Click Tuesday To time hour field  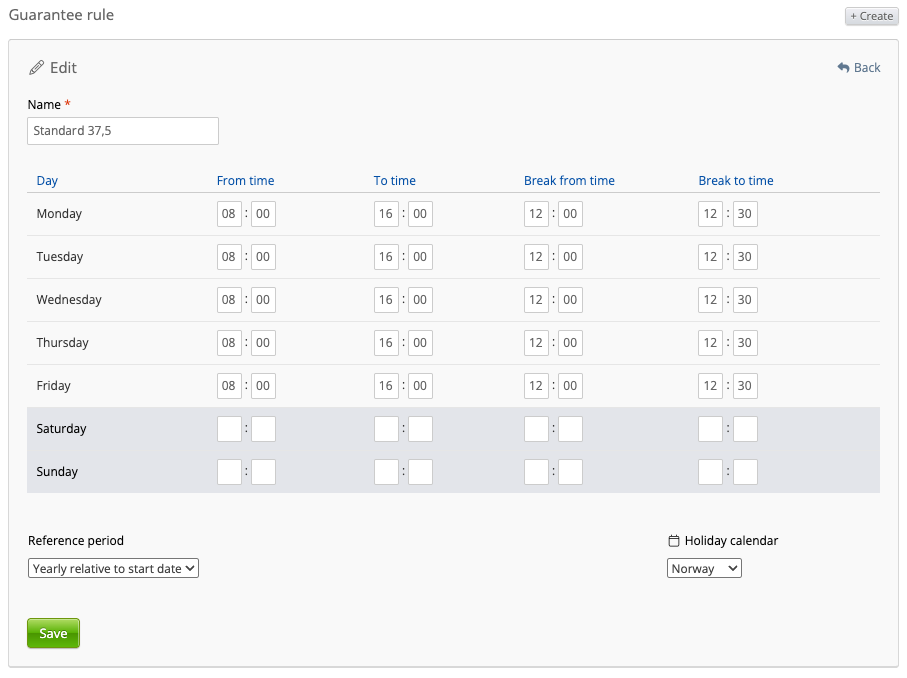(386, 257)
